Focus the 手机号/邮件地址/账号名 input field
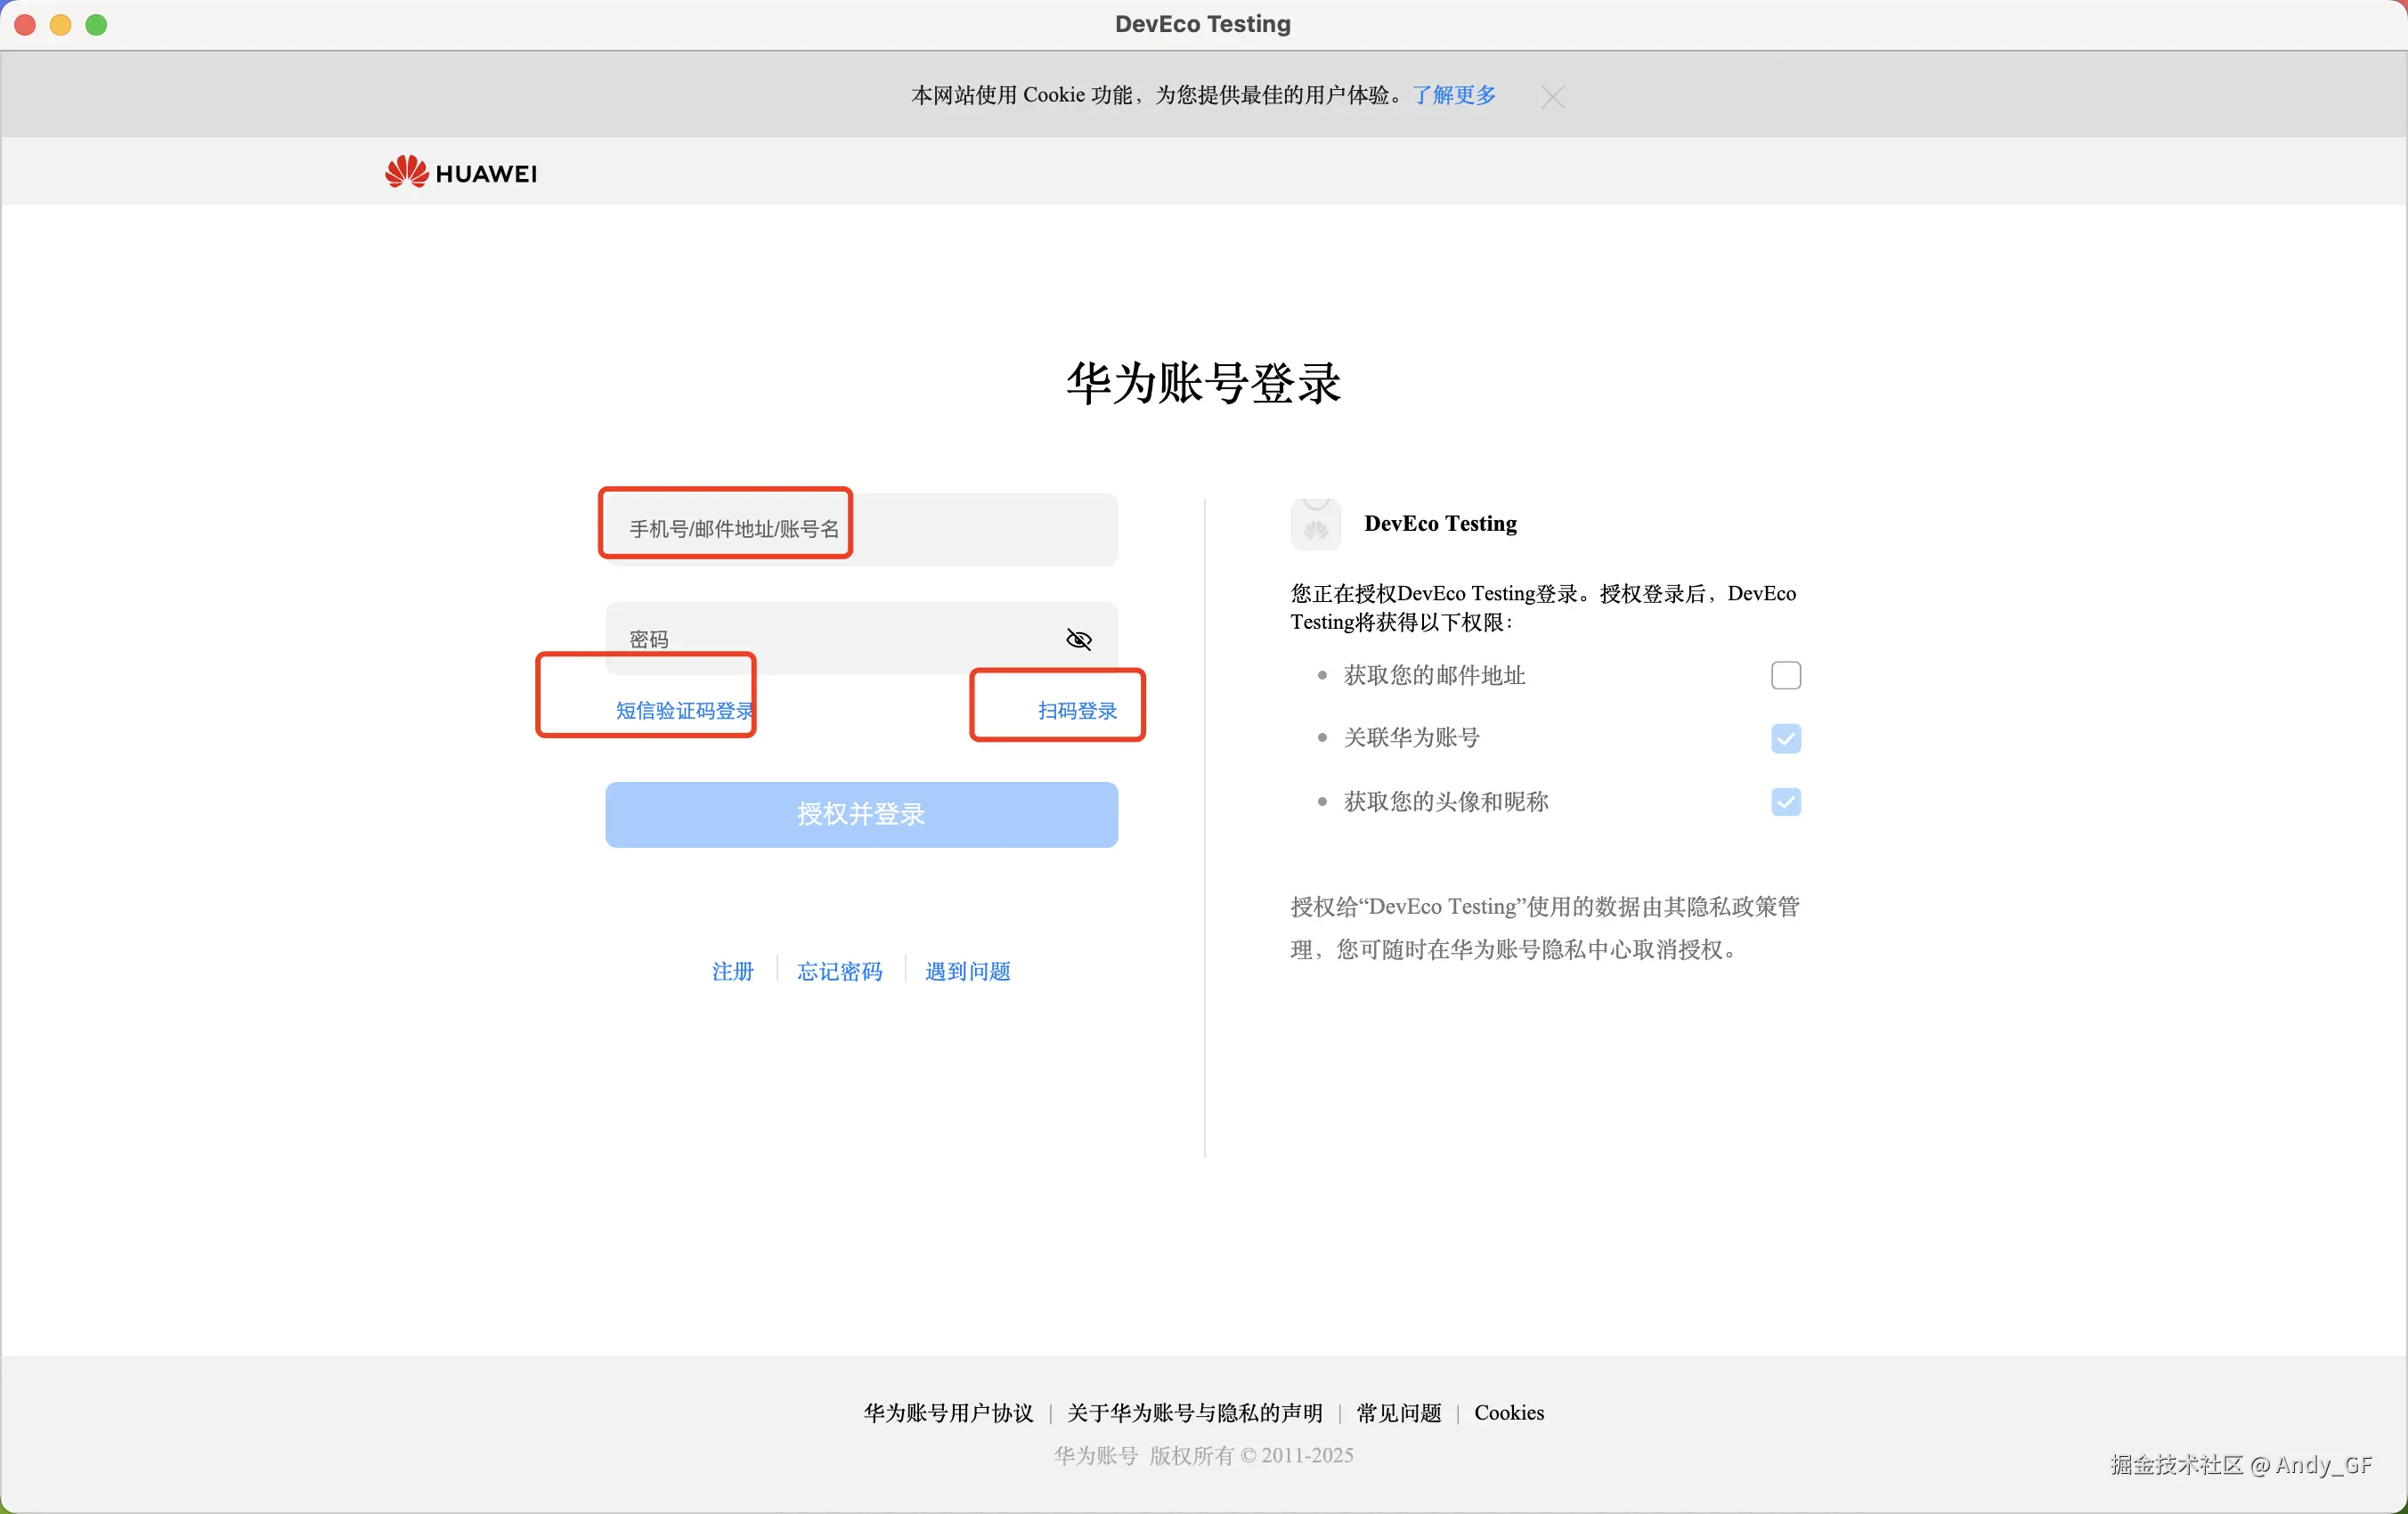The height and width of the screenshot is (1514, 2408). tap(861, 529)
